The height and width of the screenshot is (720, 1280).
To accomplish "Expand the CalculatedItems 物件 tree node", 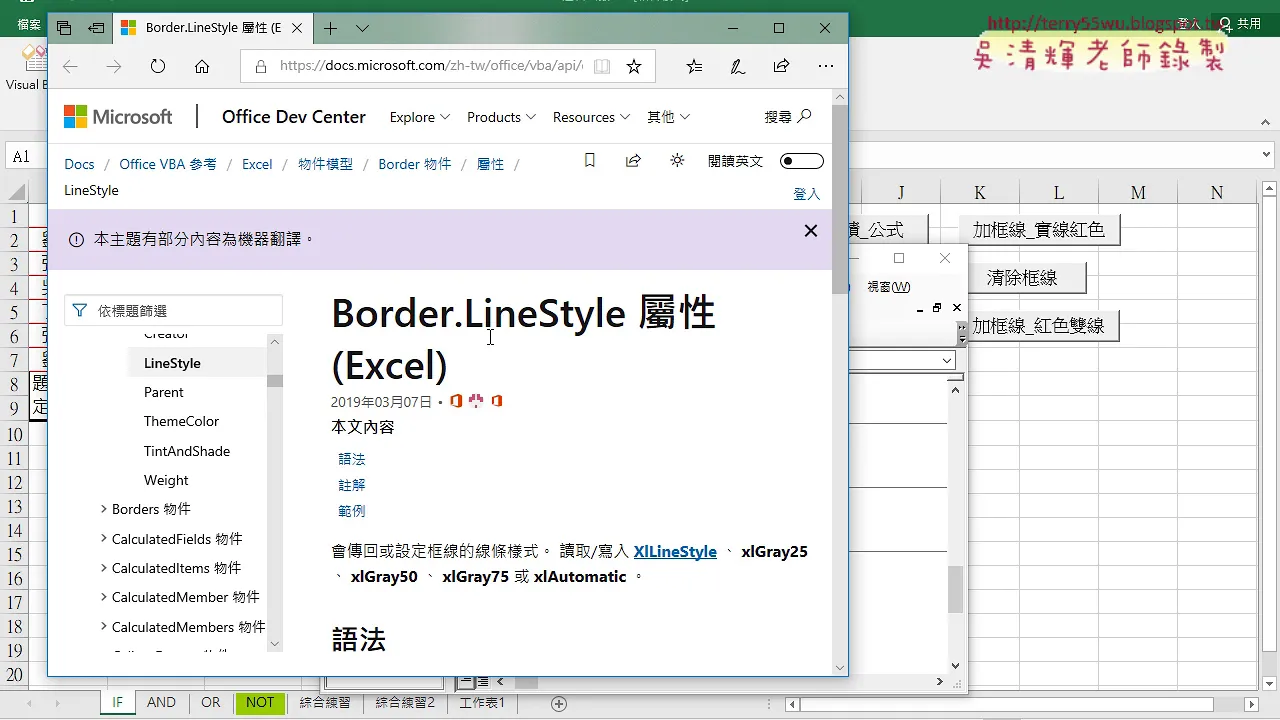I will tap(104, 568).
